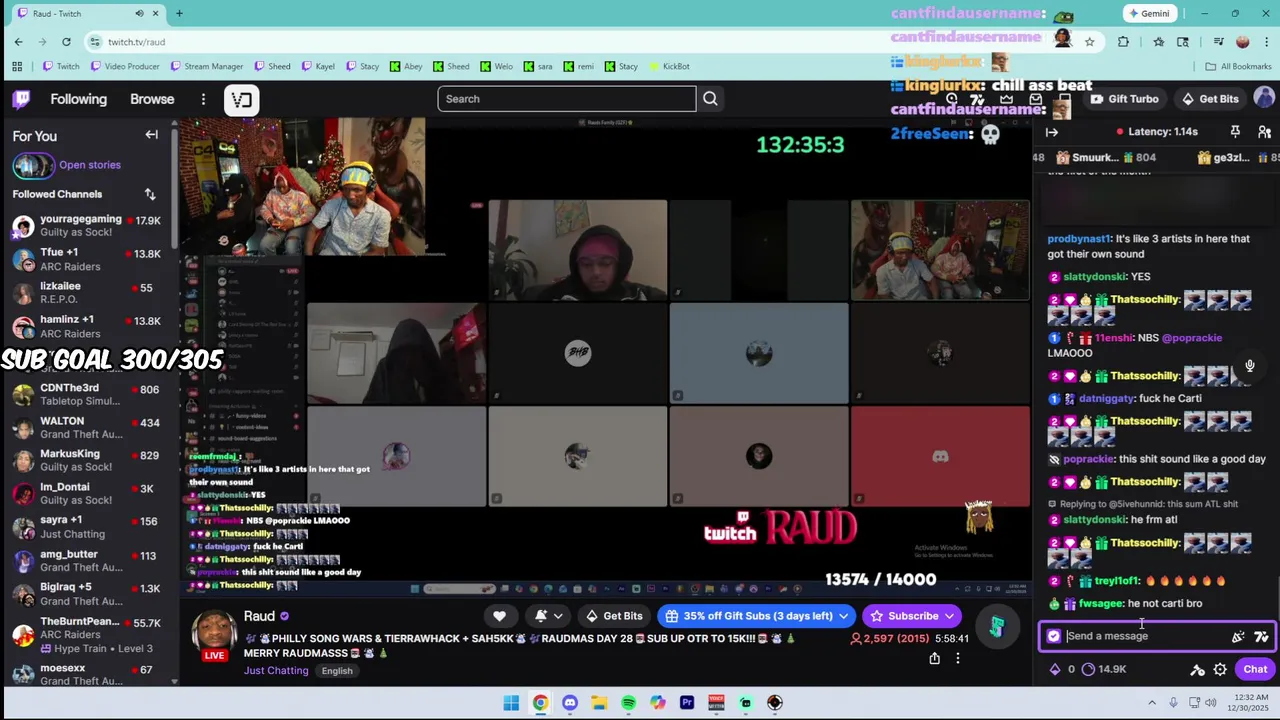Open user avatar menu in top nav
1280x720 pixels.
(1264, 98)
